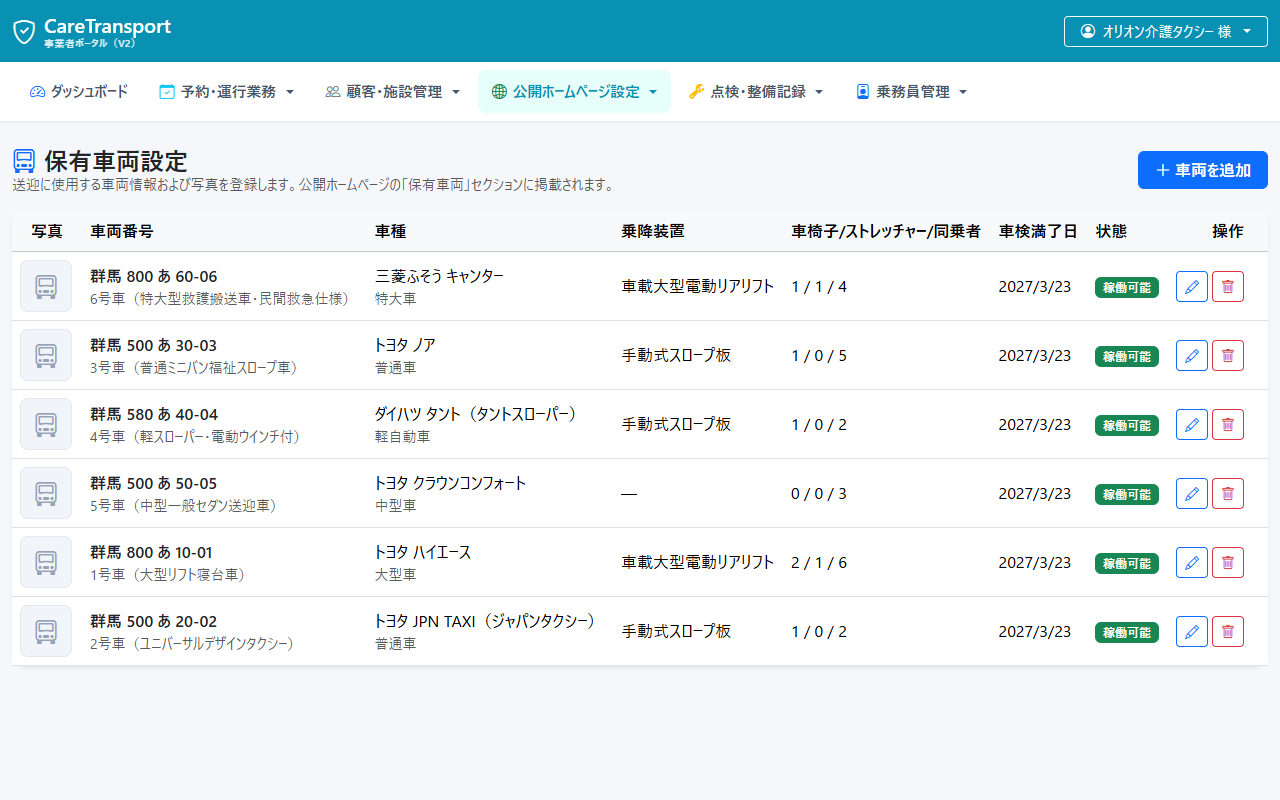The image size is (1280, 800).
Task: Open the 予約・運行業務 menu
Action: 227,92
